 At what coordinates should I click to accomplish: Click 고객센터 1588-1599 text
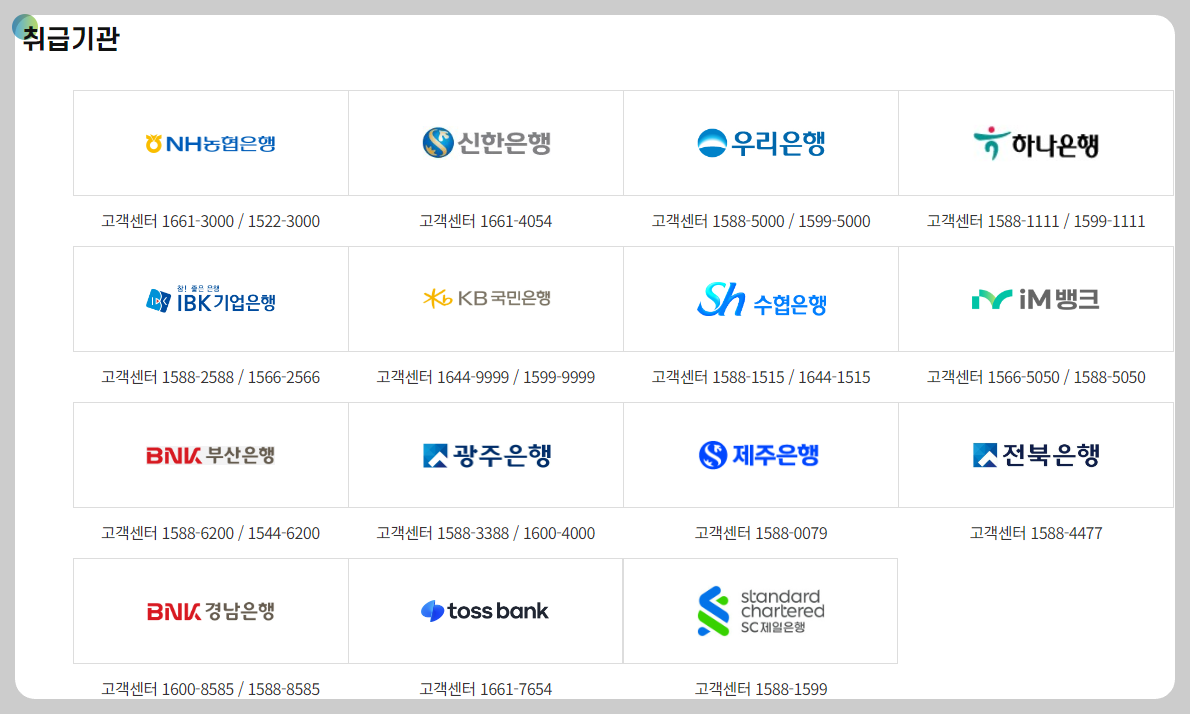pos(760,689)
